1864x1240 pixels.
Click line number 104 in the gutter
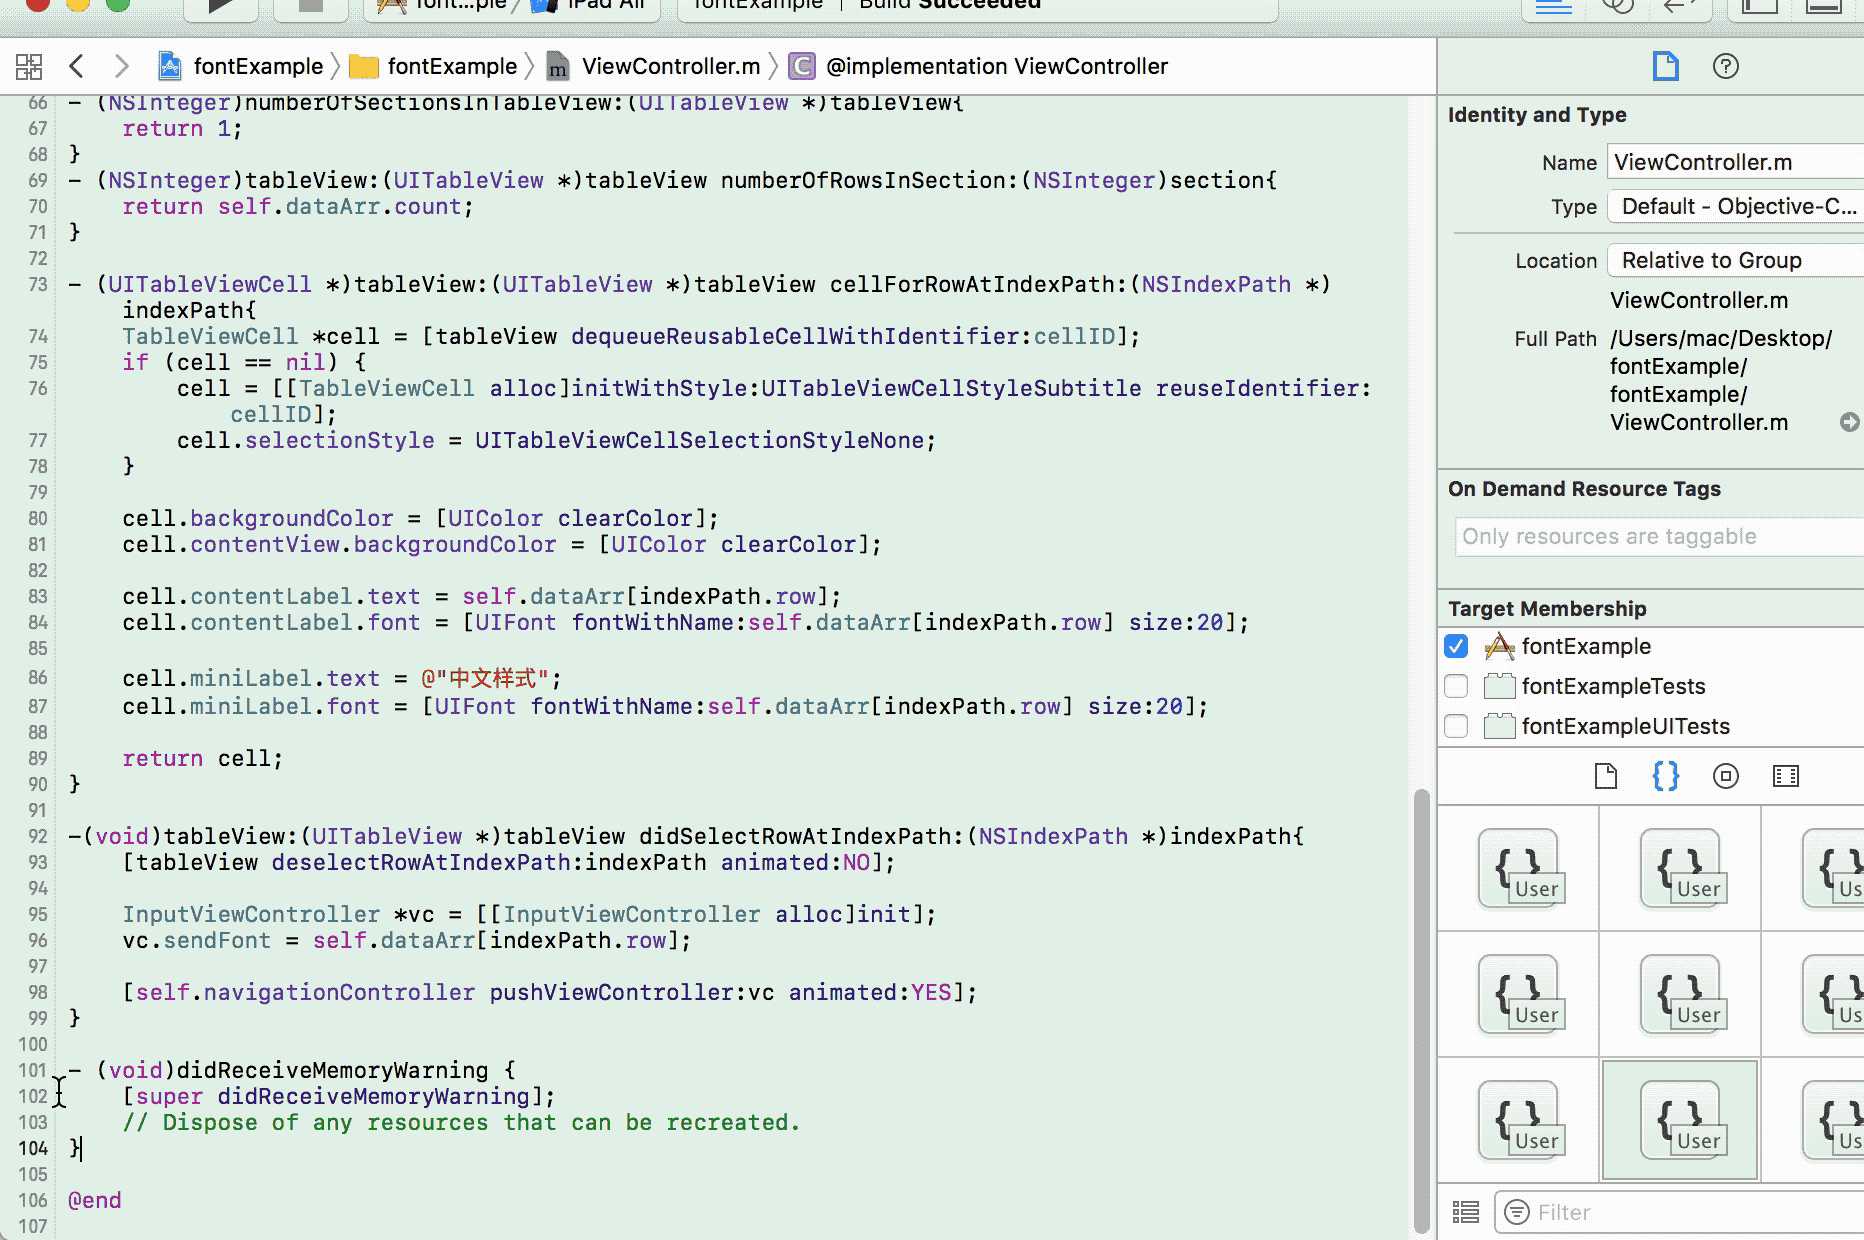point(32,1148)
